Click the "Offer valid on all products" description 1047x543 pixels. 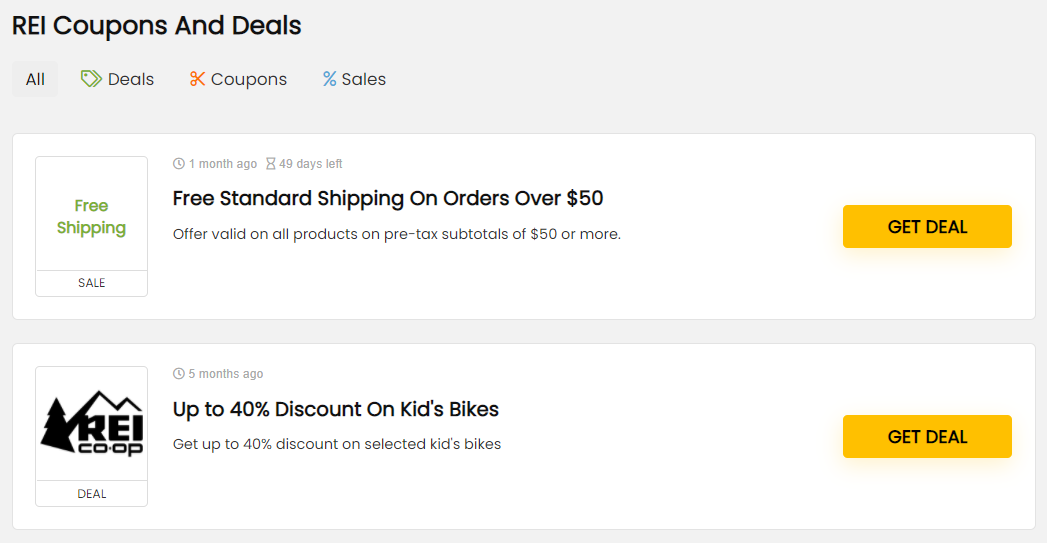click(397, 234)
